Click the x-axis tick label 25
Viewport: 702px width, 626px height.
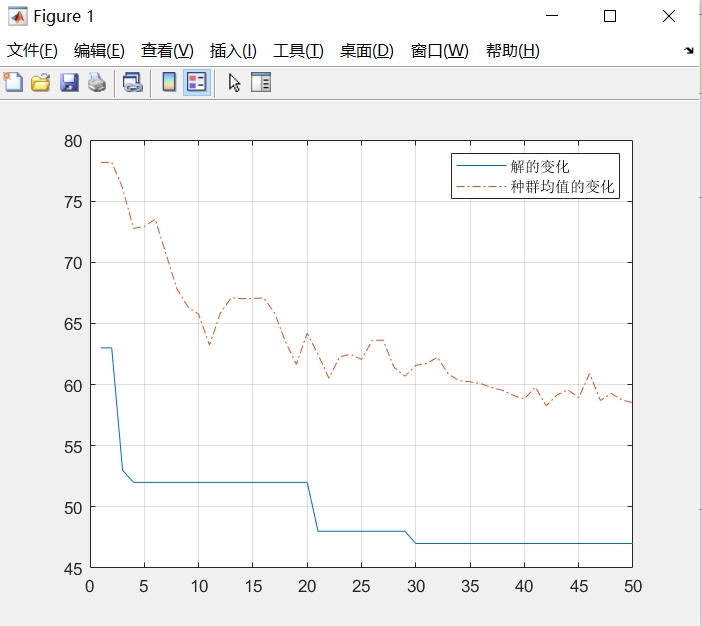pos(361,586)
